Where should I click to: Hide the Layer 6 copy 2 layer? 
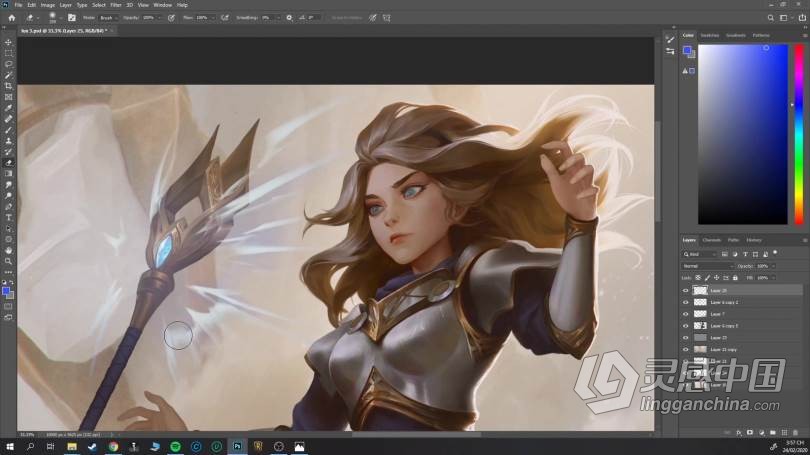click(x=686, y=302)
